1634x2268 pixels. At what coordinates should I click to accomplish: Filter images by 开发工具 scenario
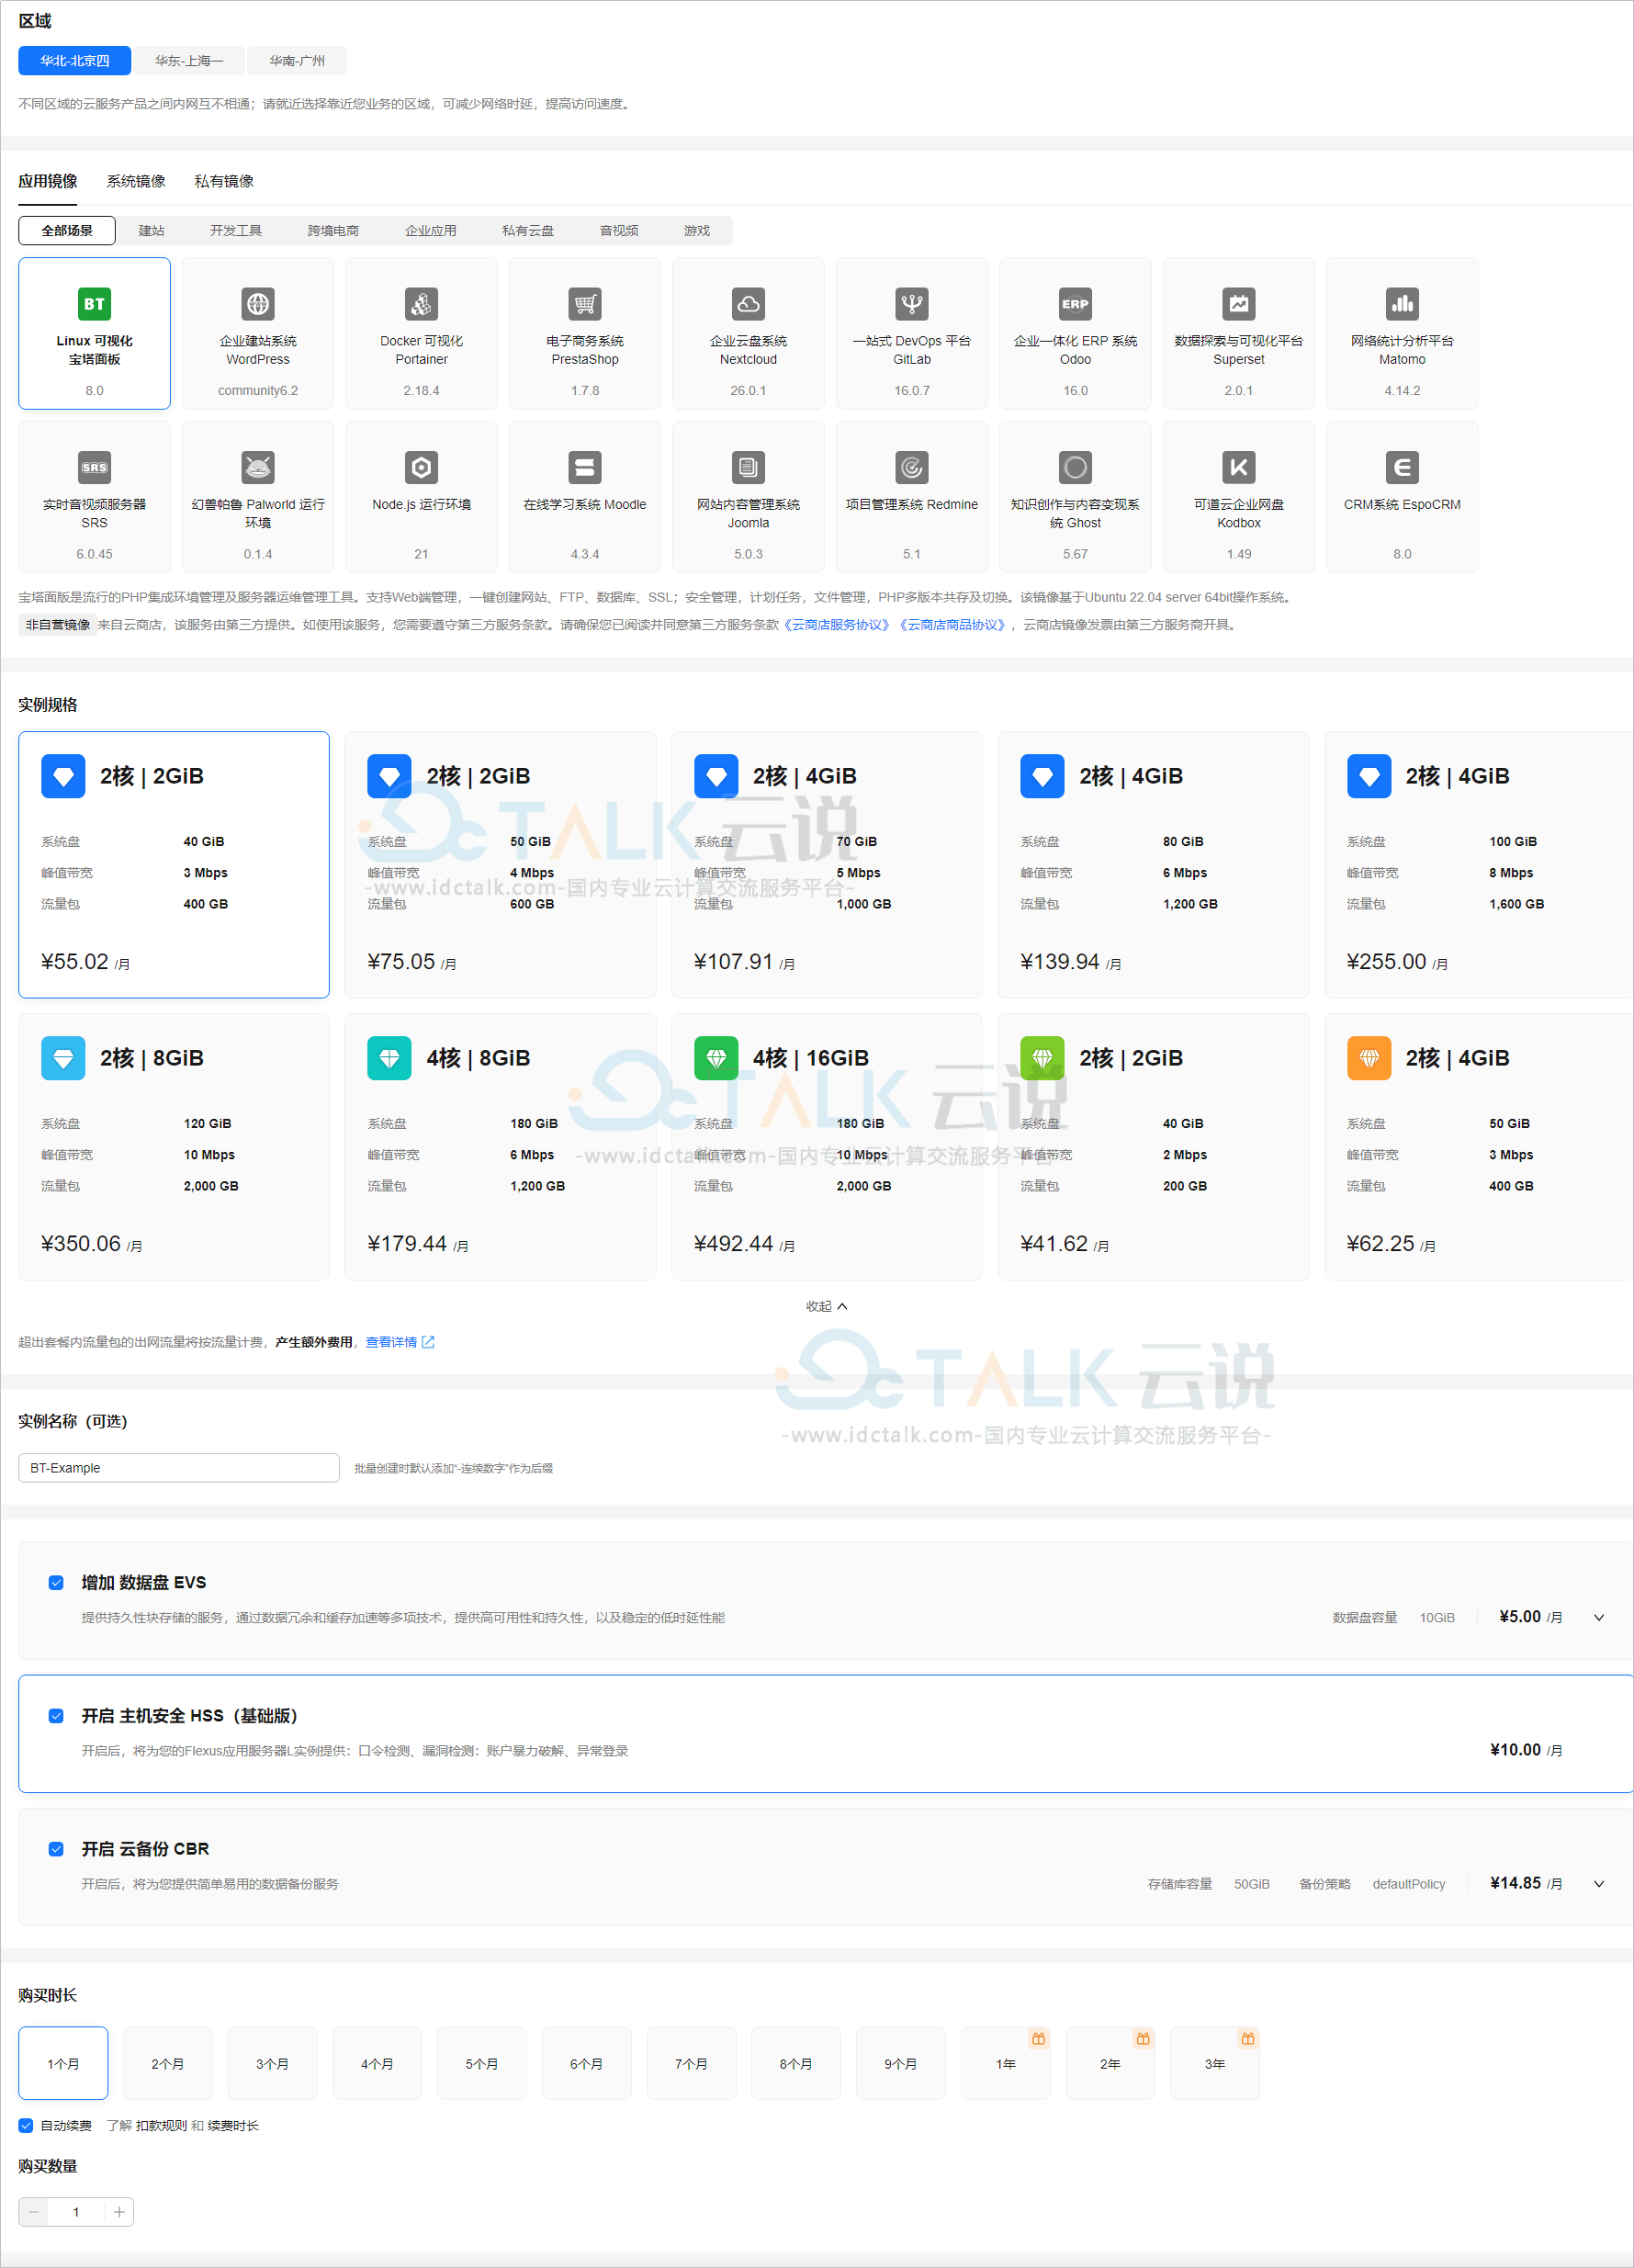tap(236, 230)
